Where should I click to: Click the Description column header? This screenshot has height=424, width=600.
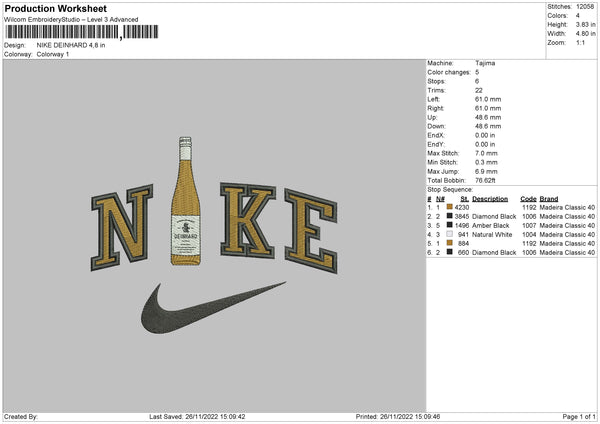[490, 199]
